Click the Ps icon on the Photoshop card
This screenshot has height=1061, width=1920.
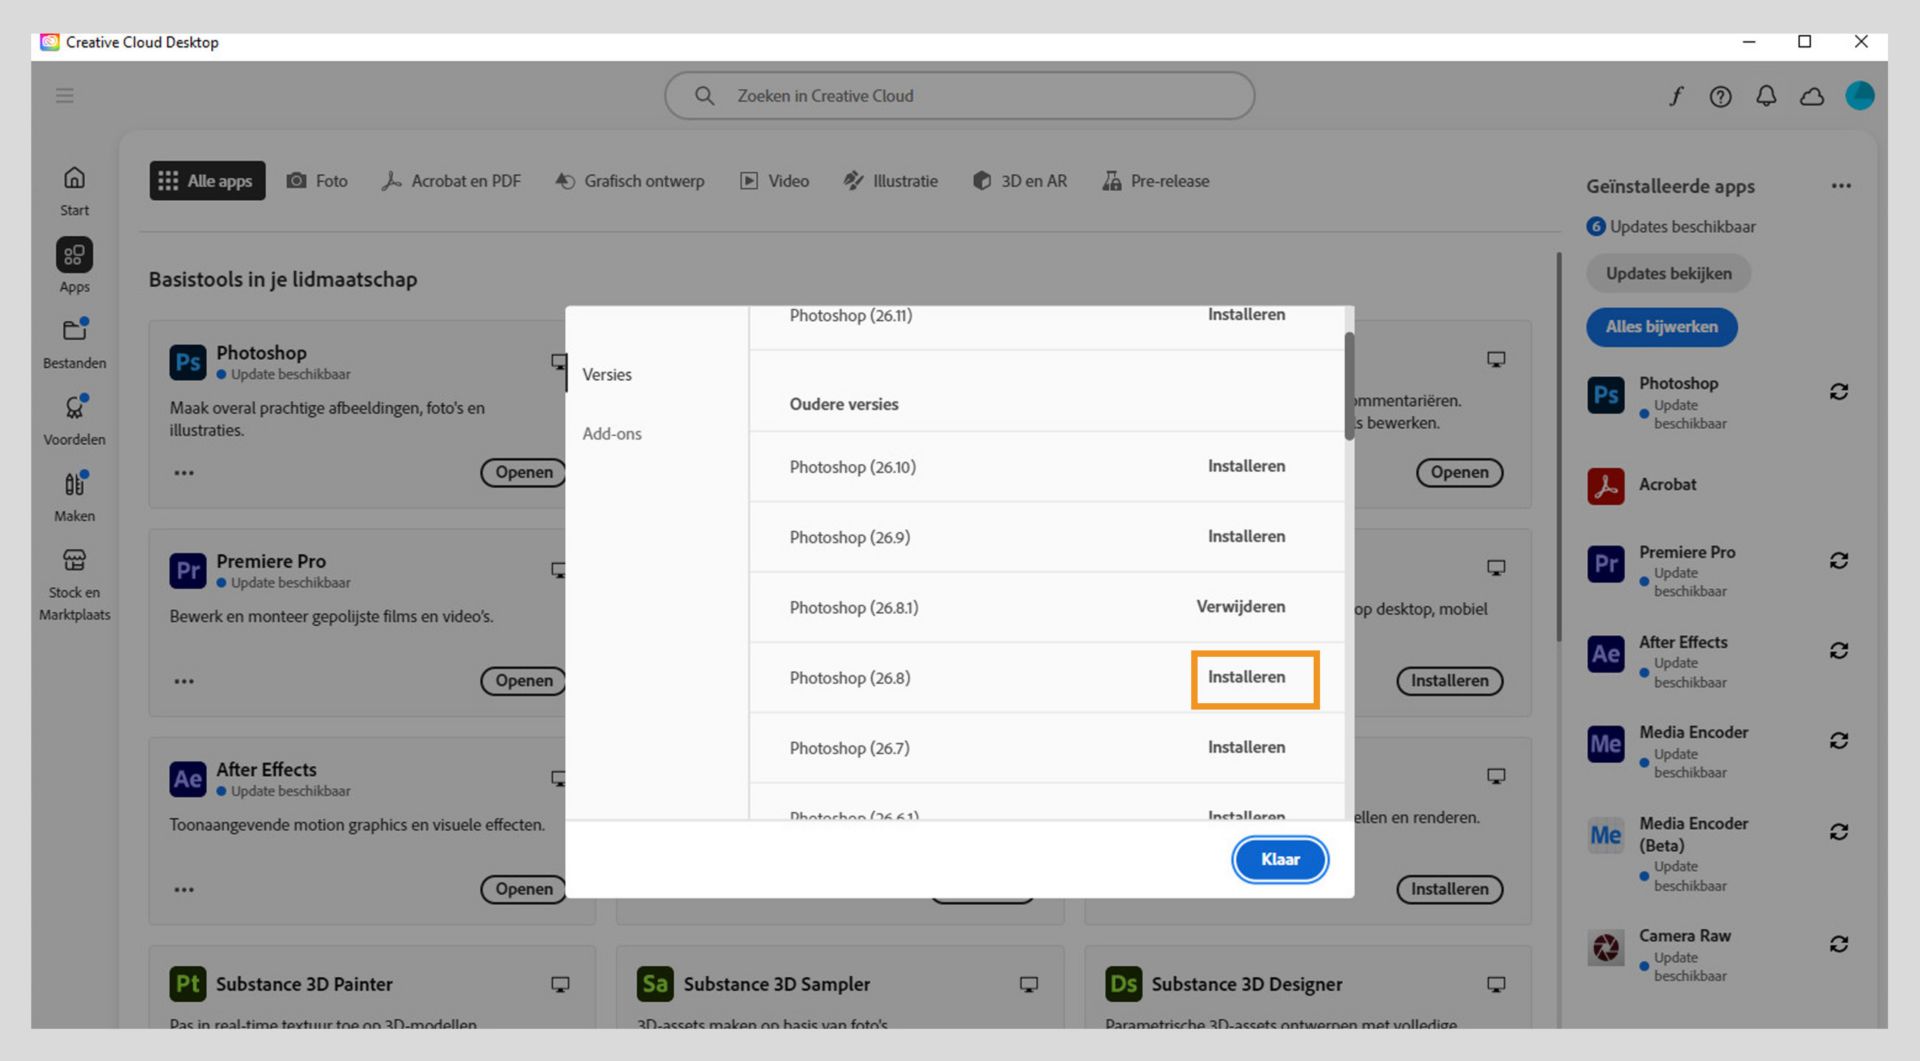click(188, 362)
